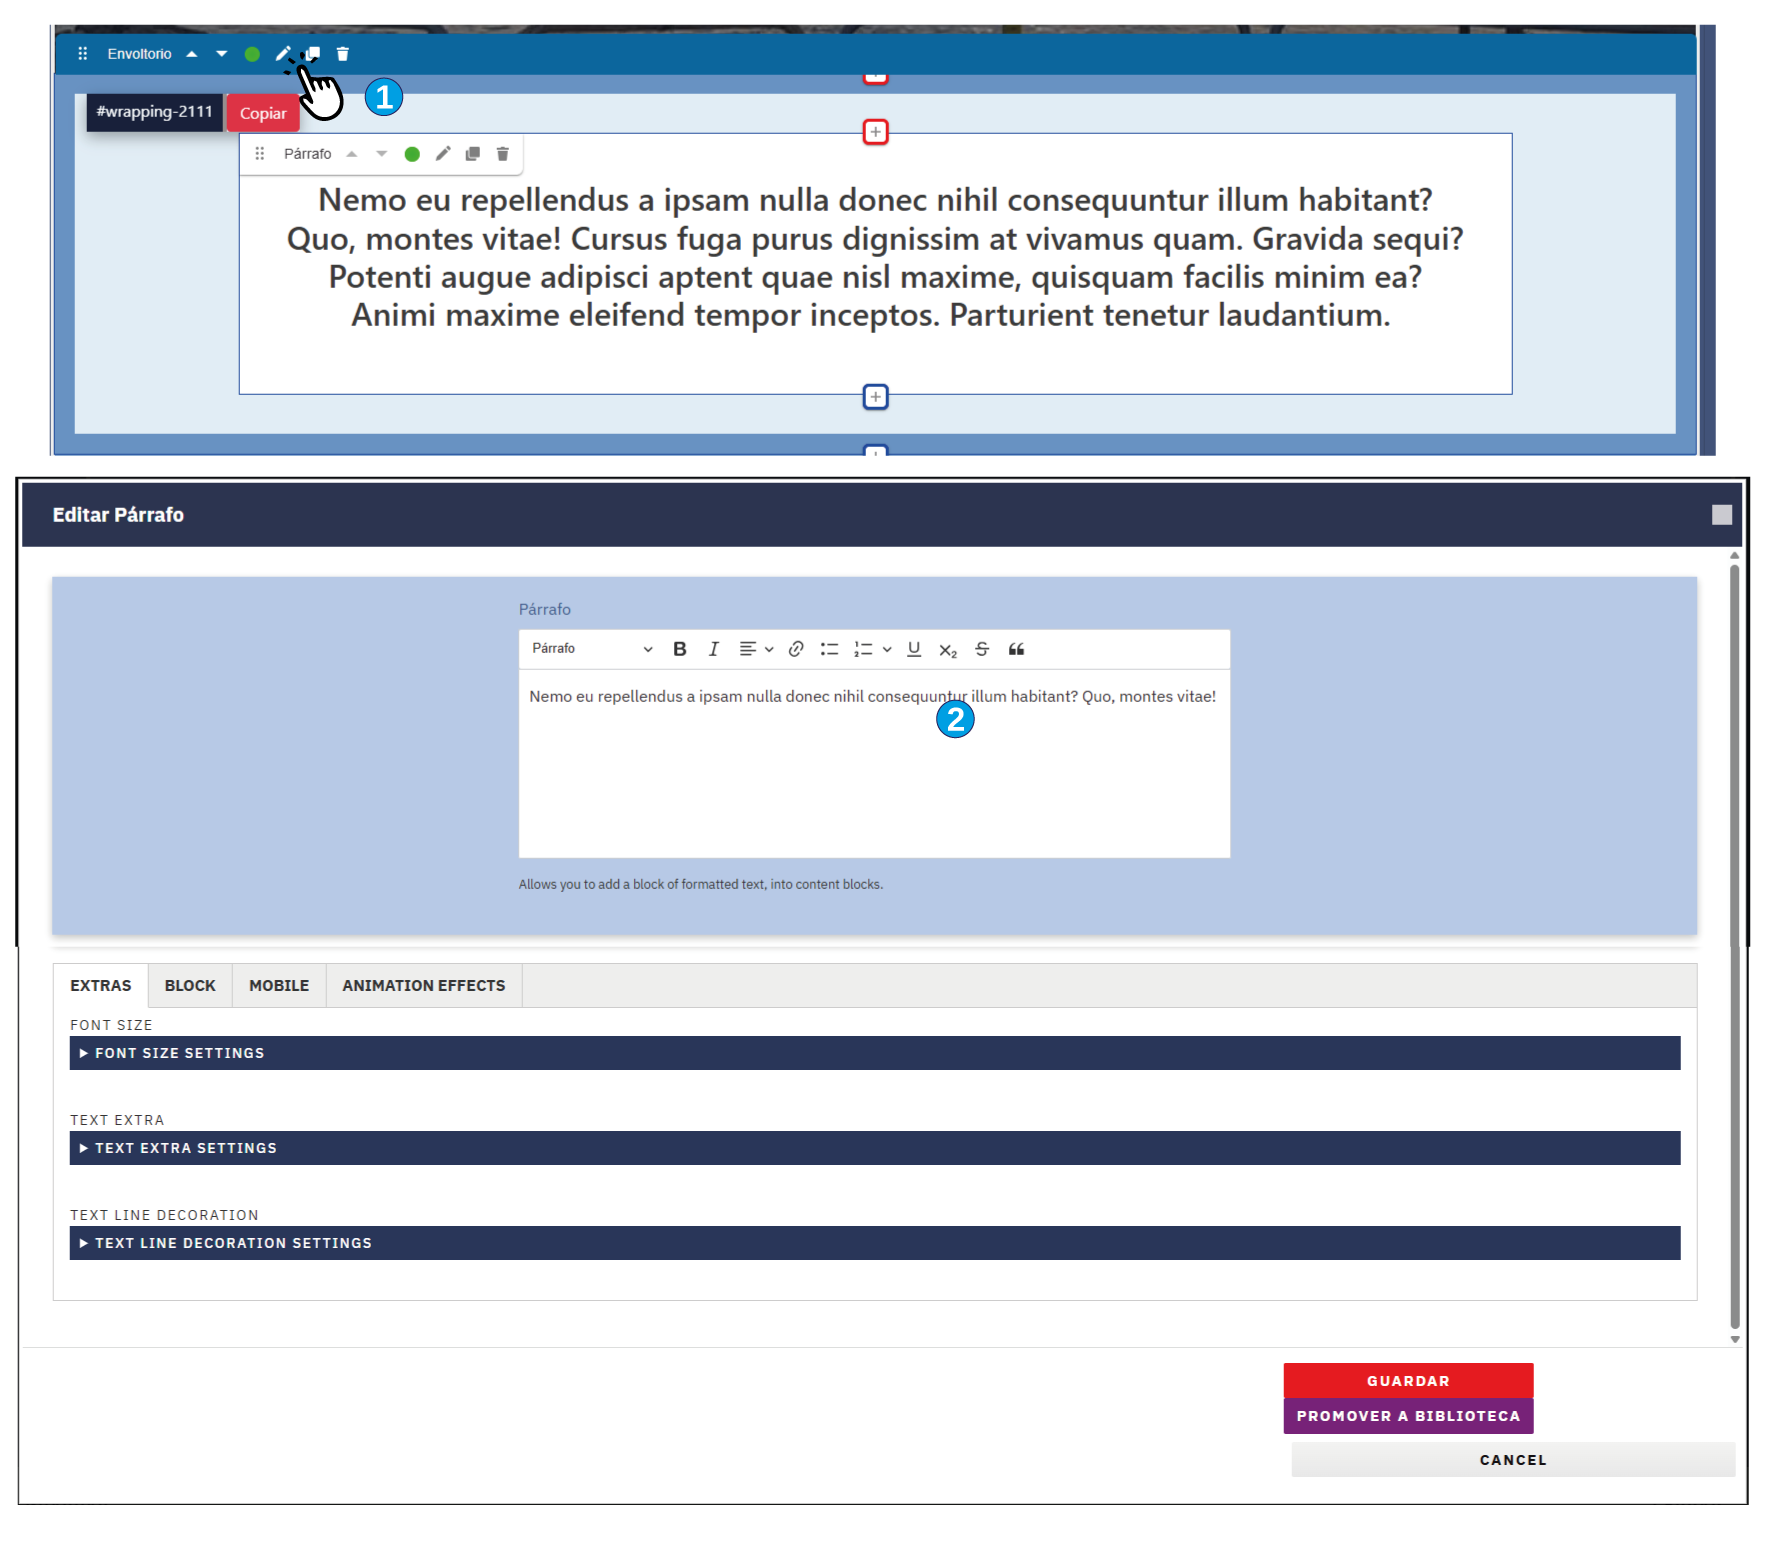Expand TEXT LINE DECORATION SETTINGS section
Screen dimensions: 1765x1552
[875, 1243]
